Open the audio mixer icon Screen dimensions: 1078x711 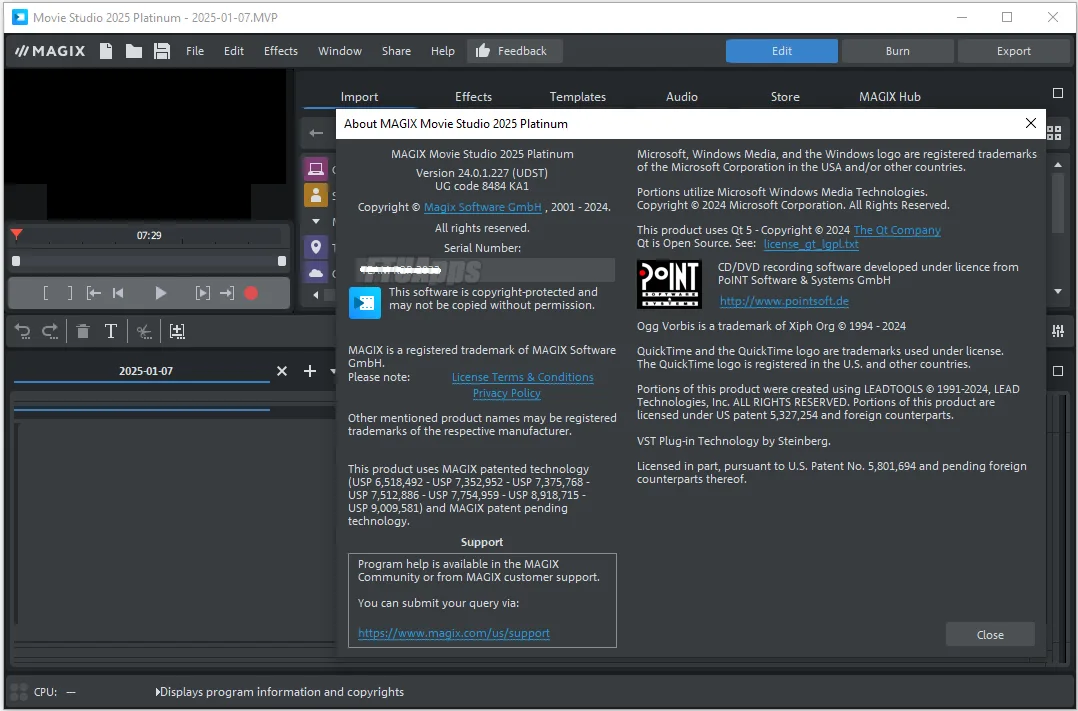[1057, 331]
